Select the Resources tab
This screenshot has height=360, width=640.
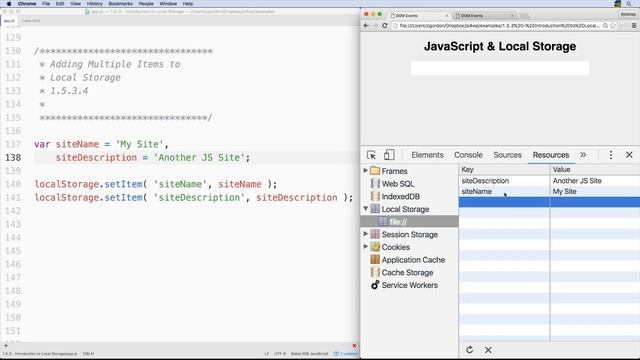[551, 155]
